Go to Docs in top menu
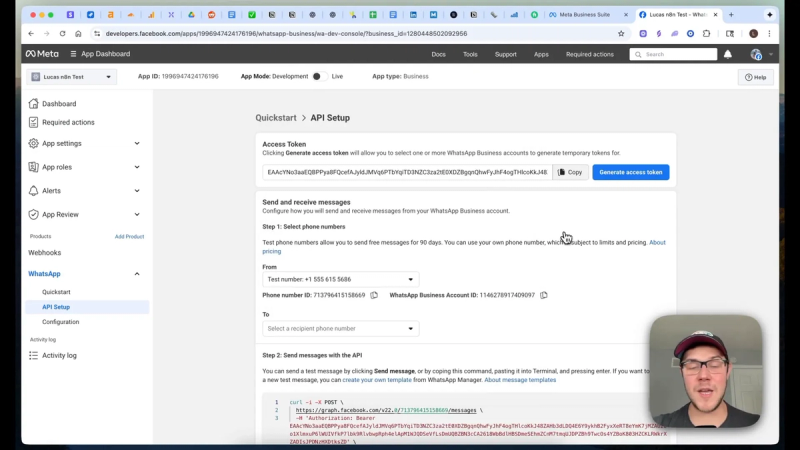Image resolution: width=800 pixels, height=450 pixels. [438, 54]
